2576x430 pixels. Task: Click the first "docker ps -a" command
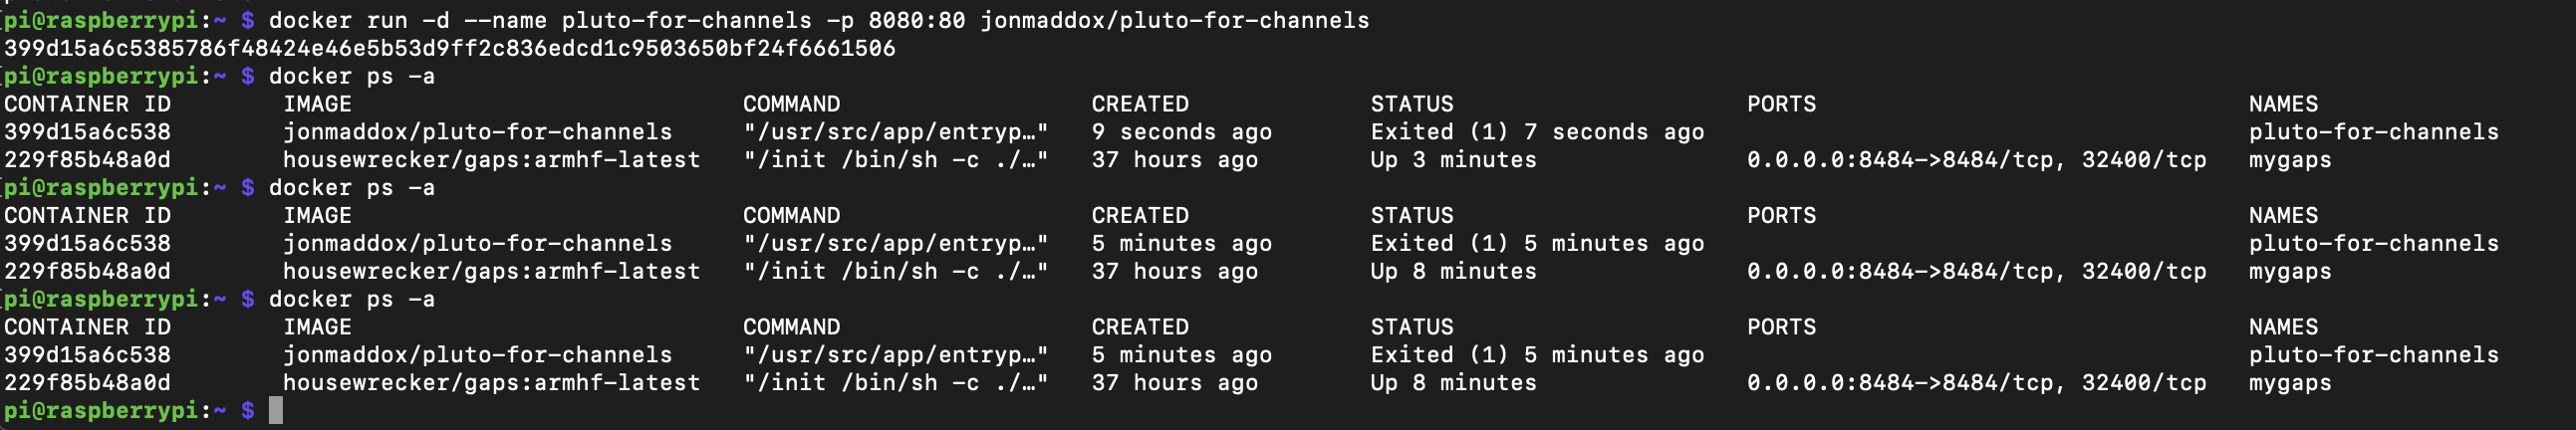[351, 76]
